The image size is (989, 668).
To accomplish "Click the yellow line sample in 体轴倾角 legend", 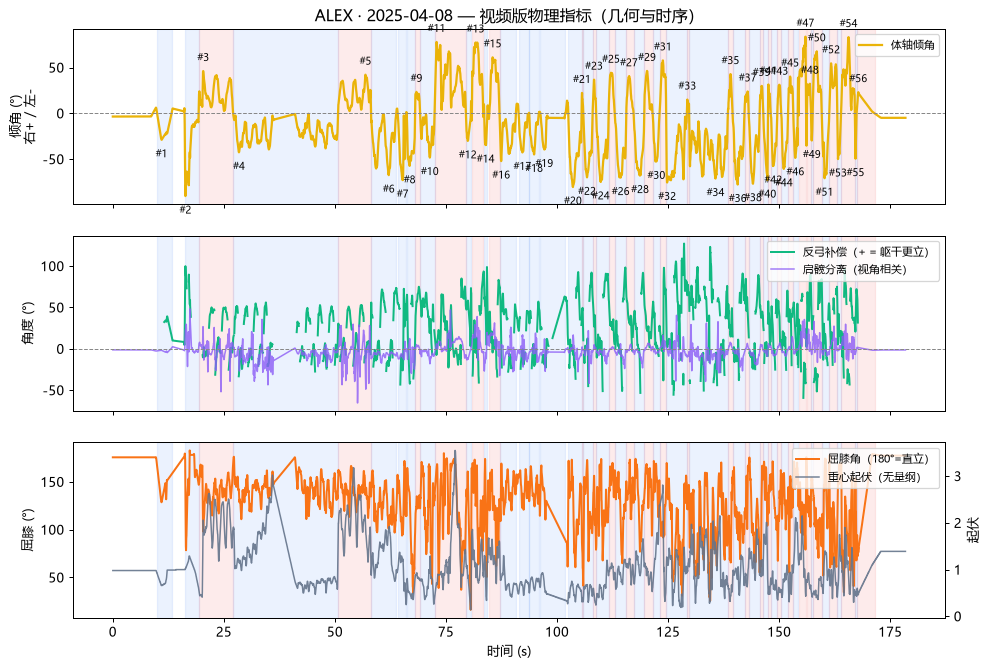I will (870, 45).
